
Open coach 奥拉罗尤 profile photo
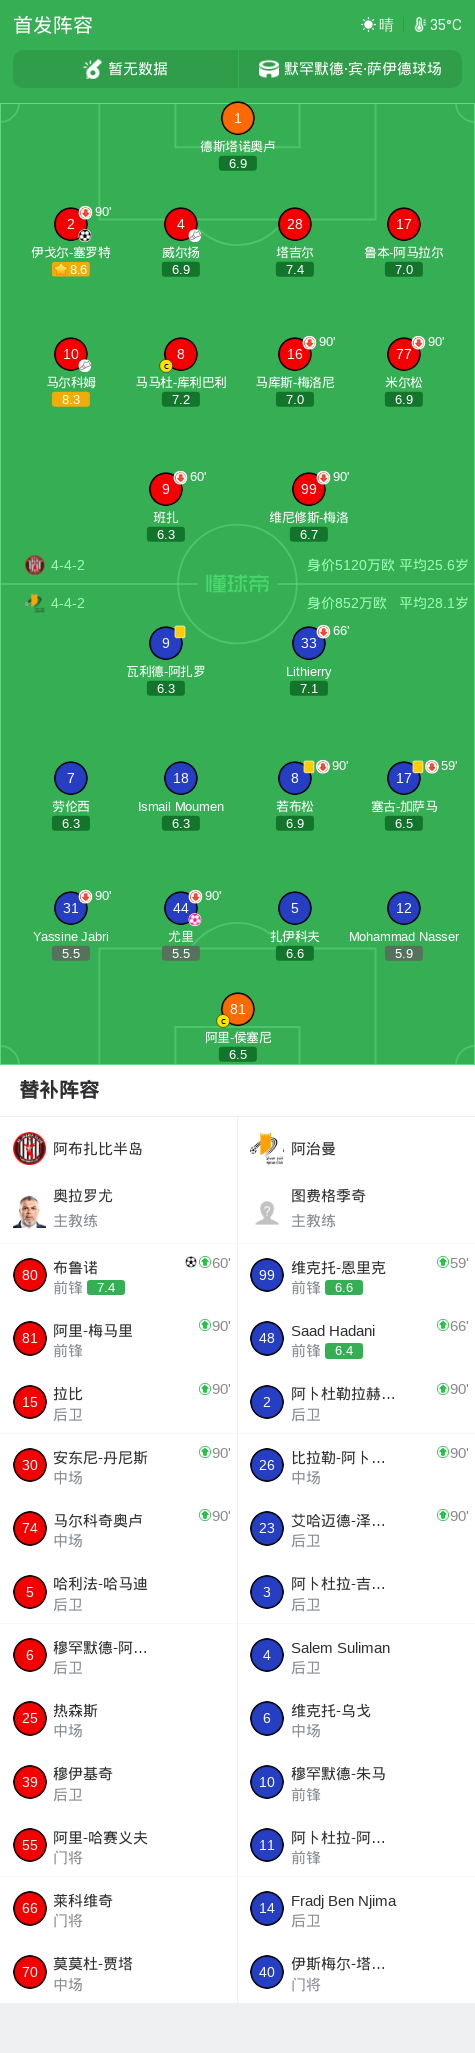(x=30, y=1210)
